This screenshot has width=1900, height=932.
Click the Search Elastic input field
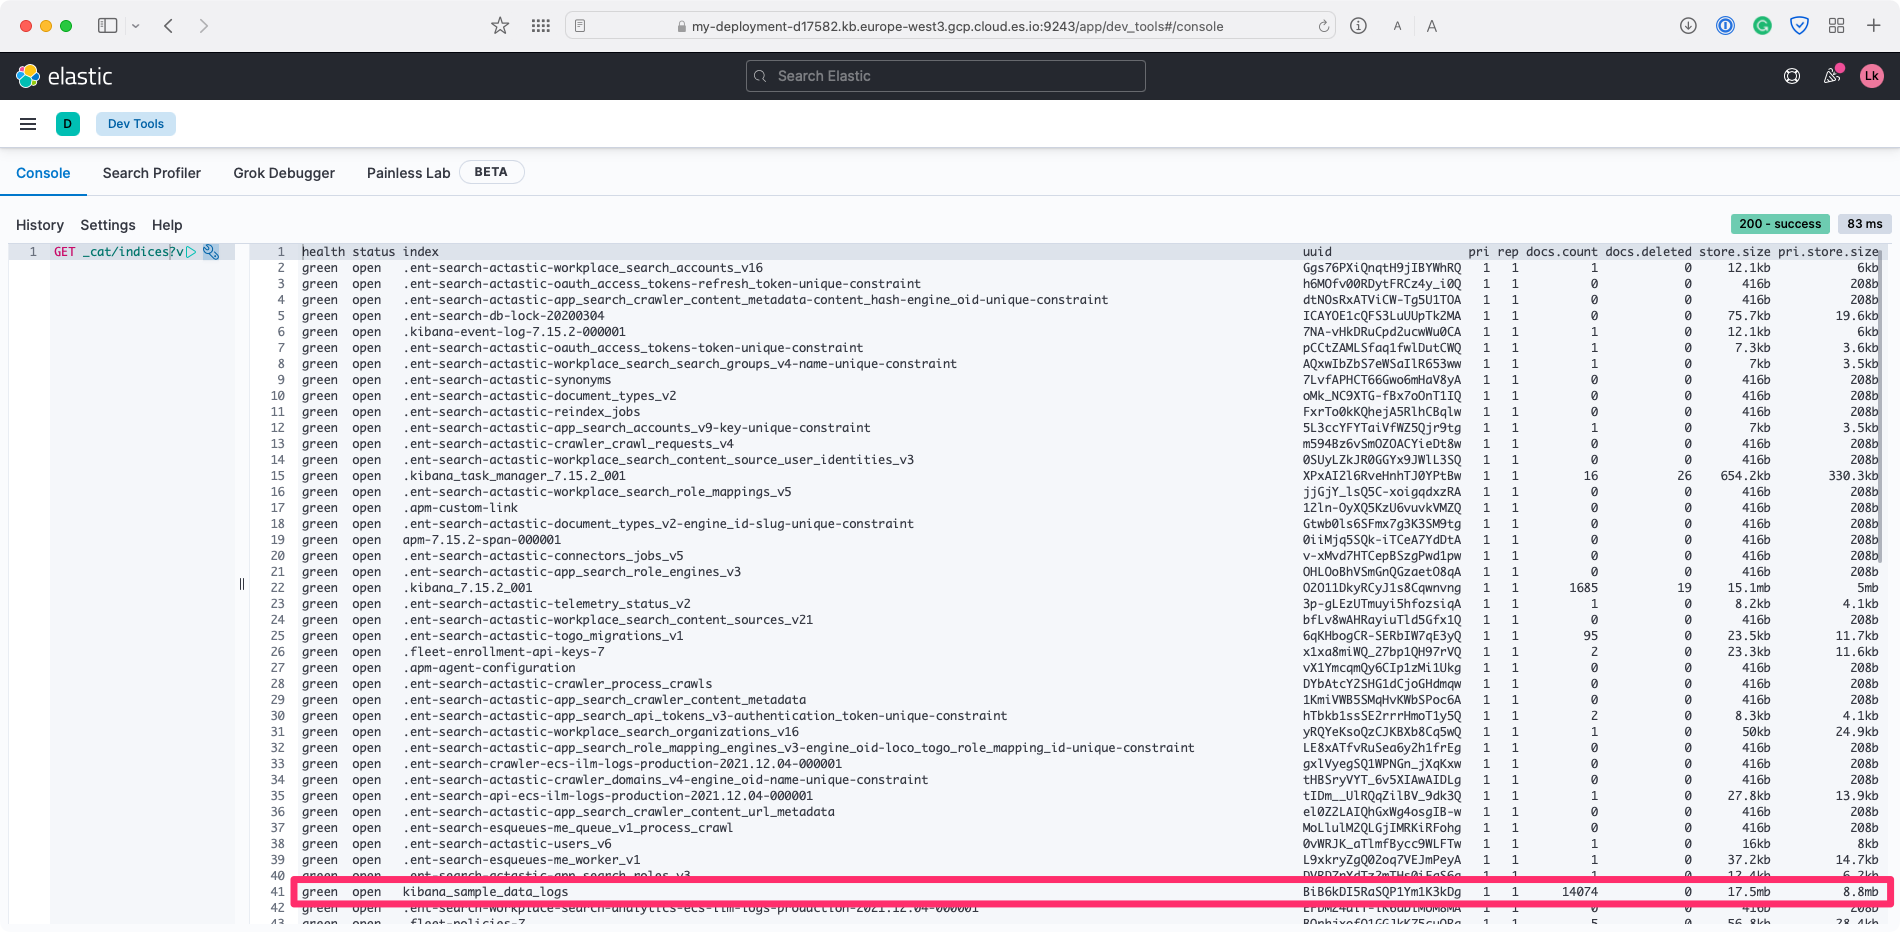click(945, 76)
